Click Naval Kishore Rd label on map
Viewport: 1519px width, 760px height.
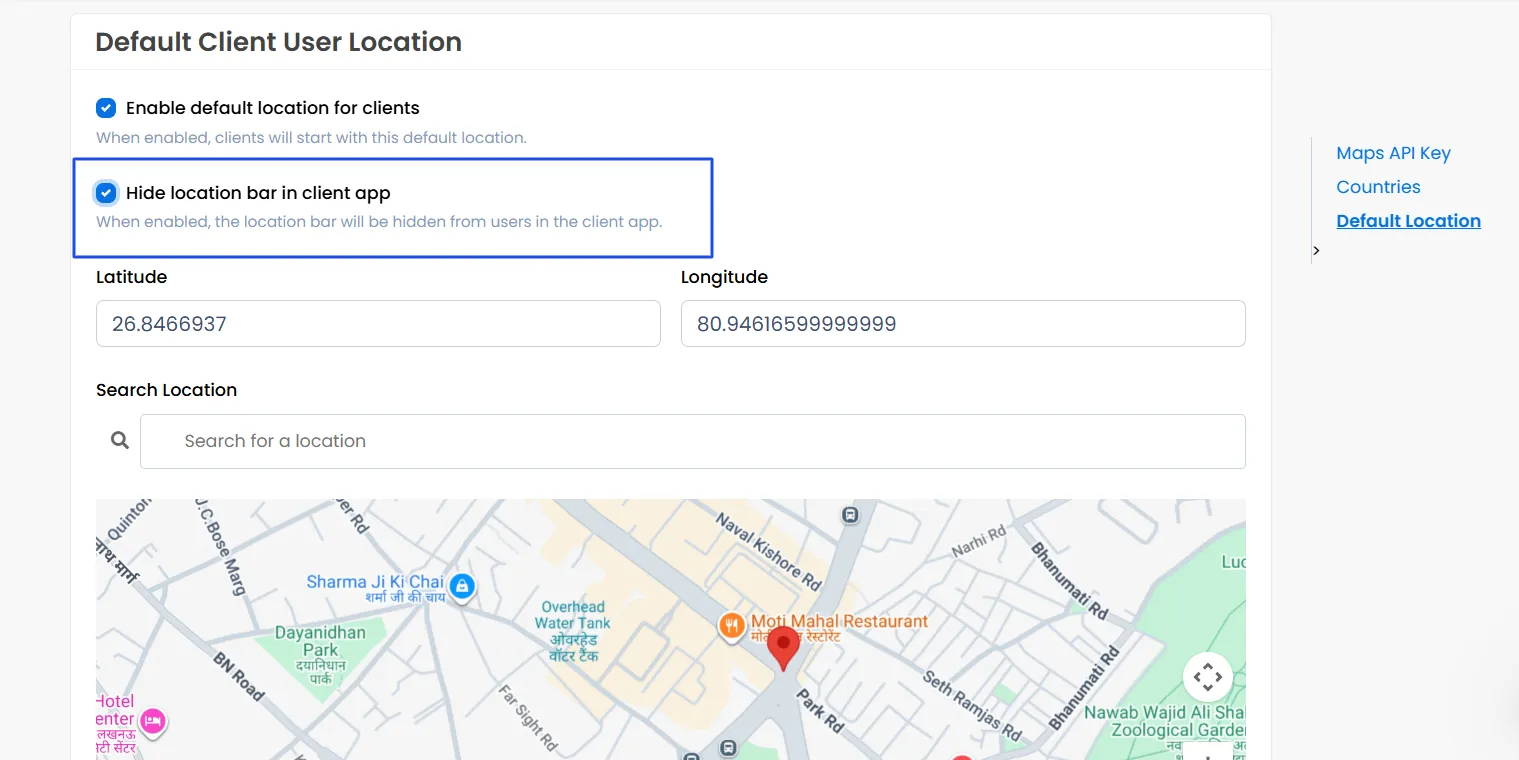pos(769,551)
